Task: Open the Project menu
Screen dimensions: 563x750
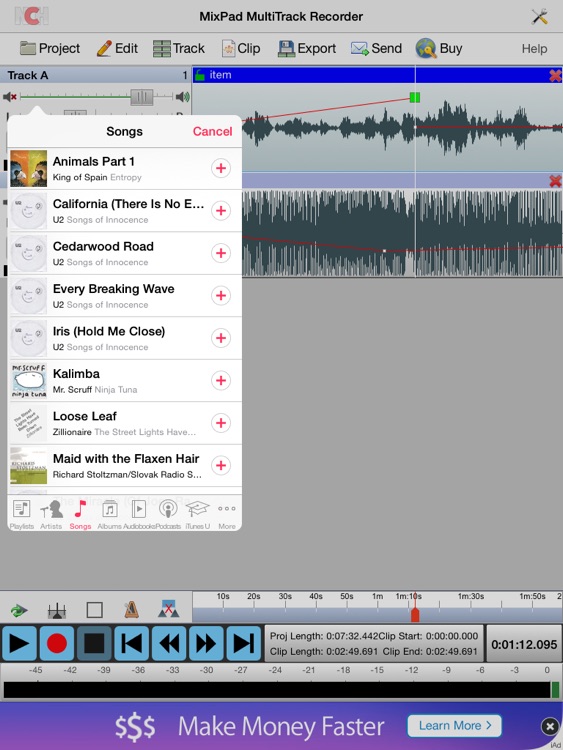Action: click(50, 48)
